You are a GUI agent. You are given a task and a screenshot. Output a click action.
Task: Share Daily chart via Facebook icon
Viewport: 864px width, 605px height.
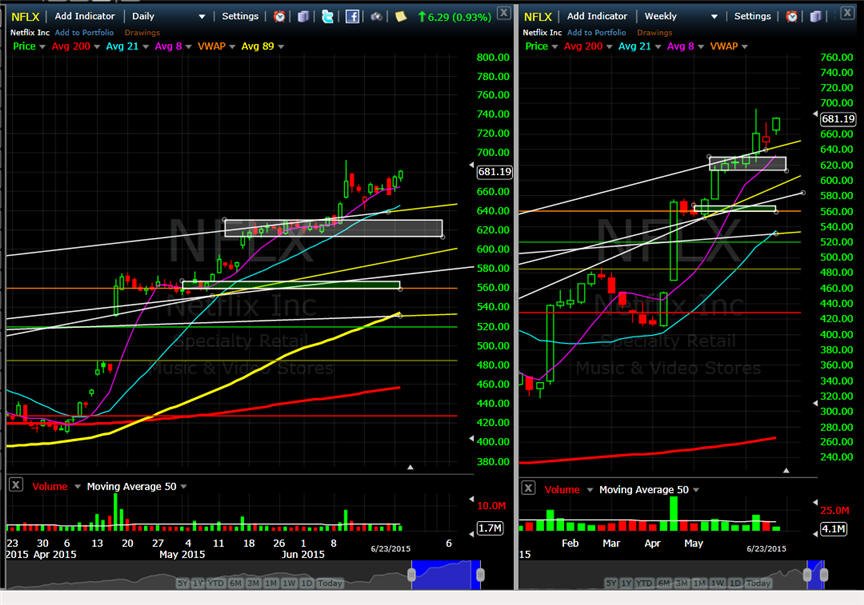coord(352,17)
